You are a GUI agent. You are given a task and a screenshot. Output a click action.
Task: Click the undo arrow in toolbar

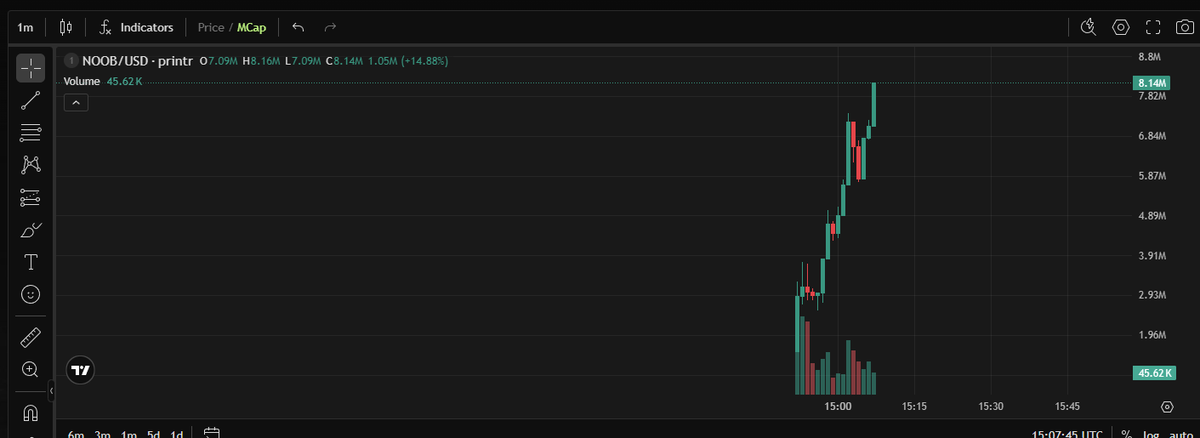[298, 27]
